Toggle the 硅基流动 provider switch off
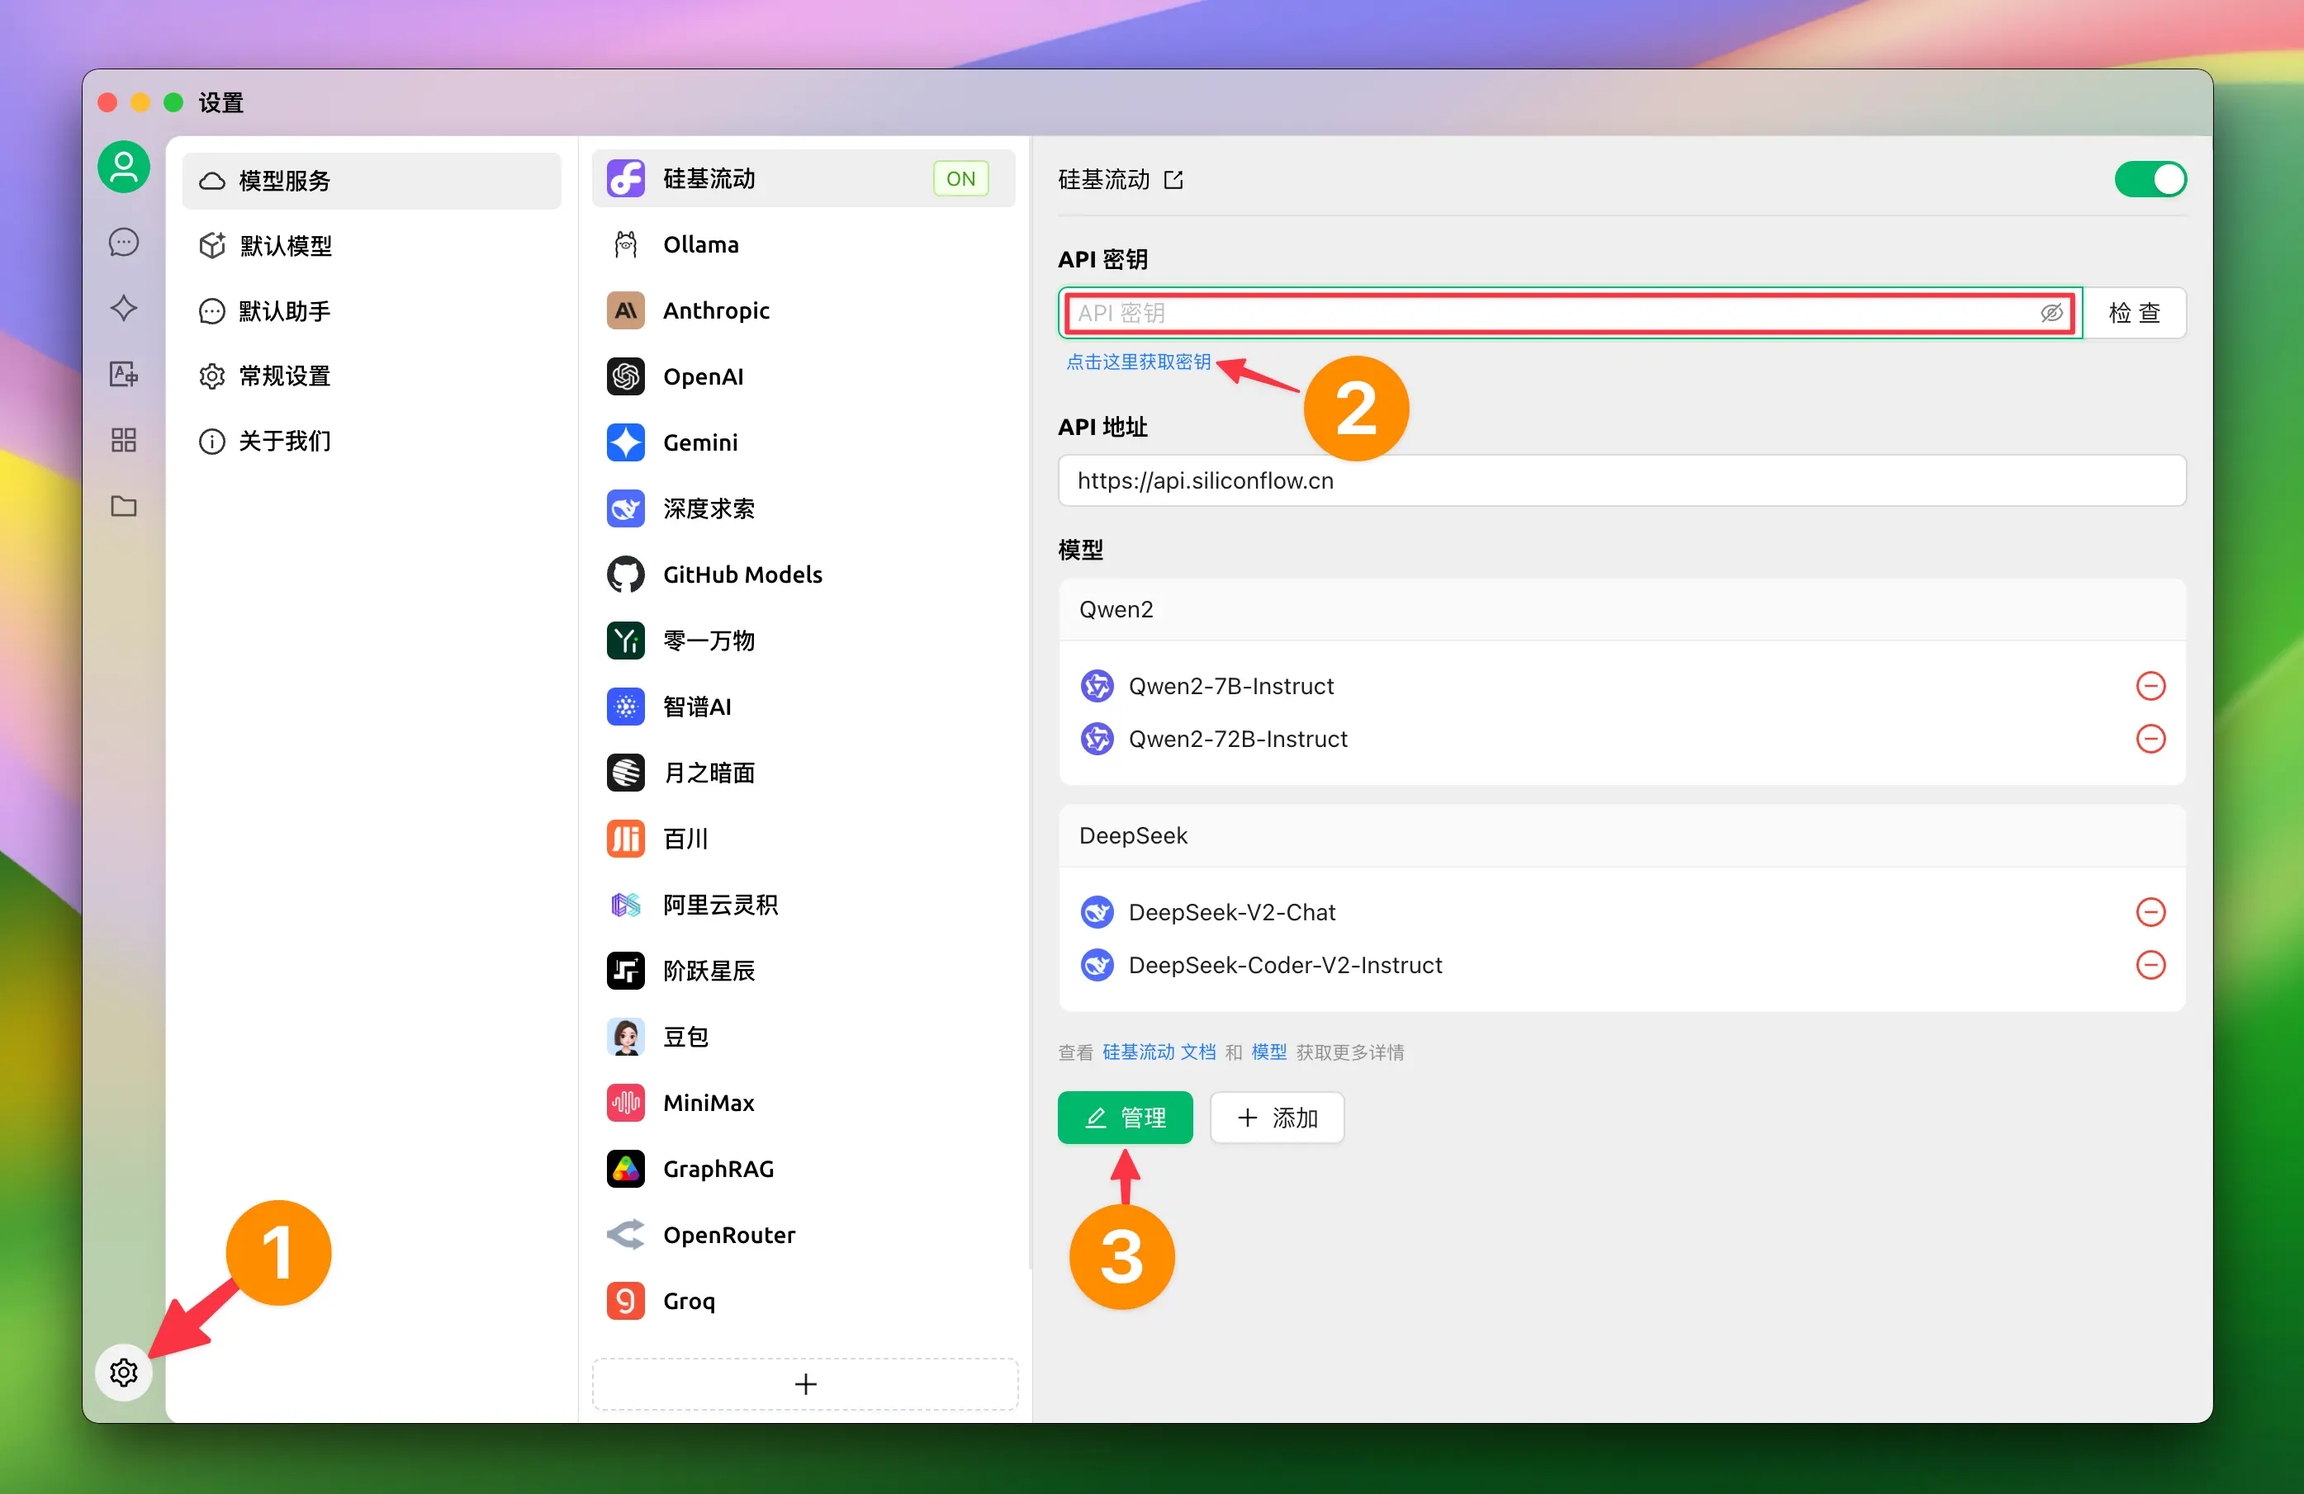The height and width of the screenshot is (1494, 2304). click(2150, 180)
